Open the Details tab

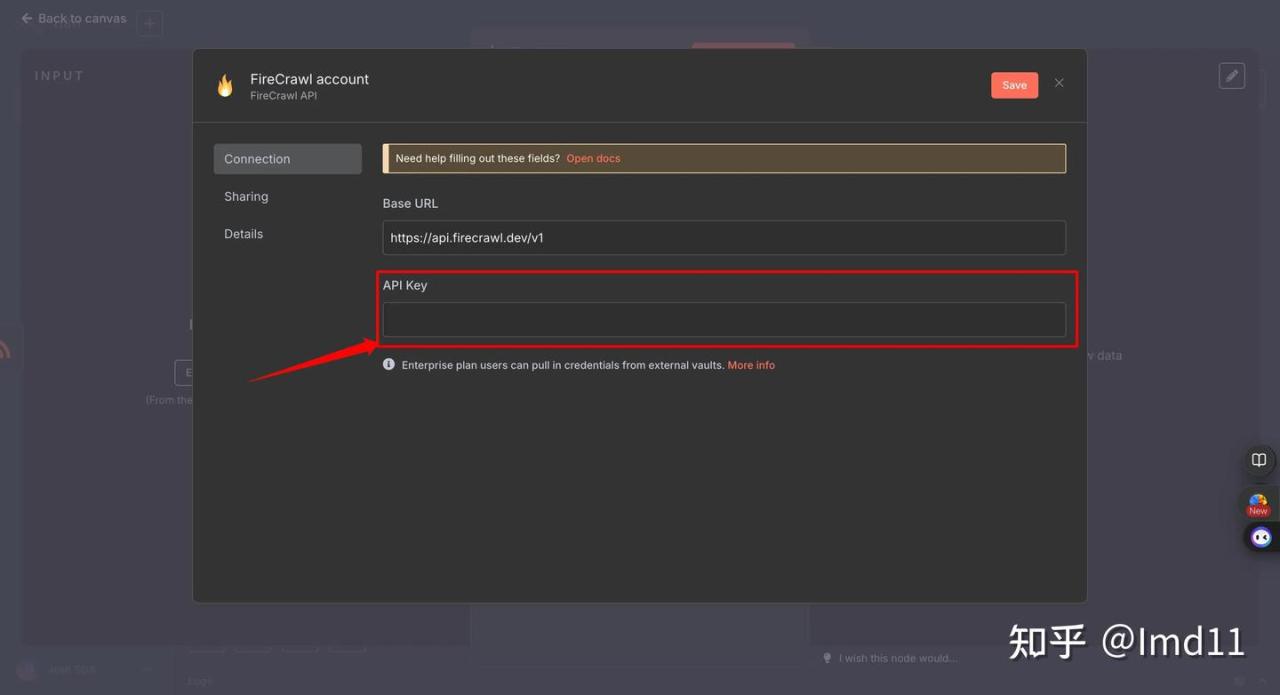(243, 234)
